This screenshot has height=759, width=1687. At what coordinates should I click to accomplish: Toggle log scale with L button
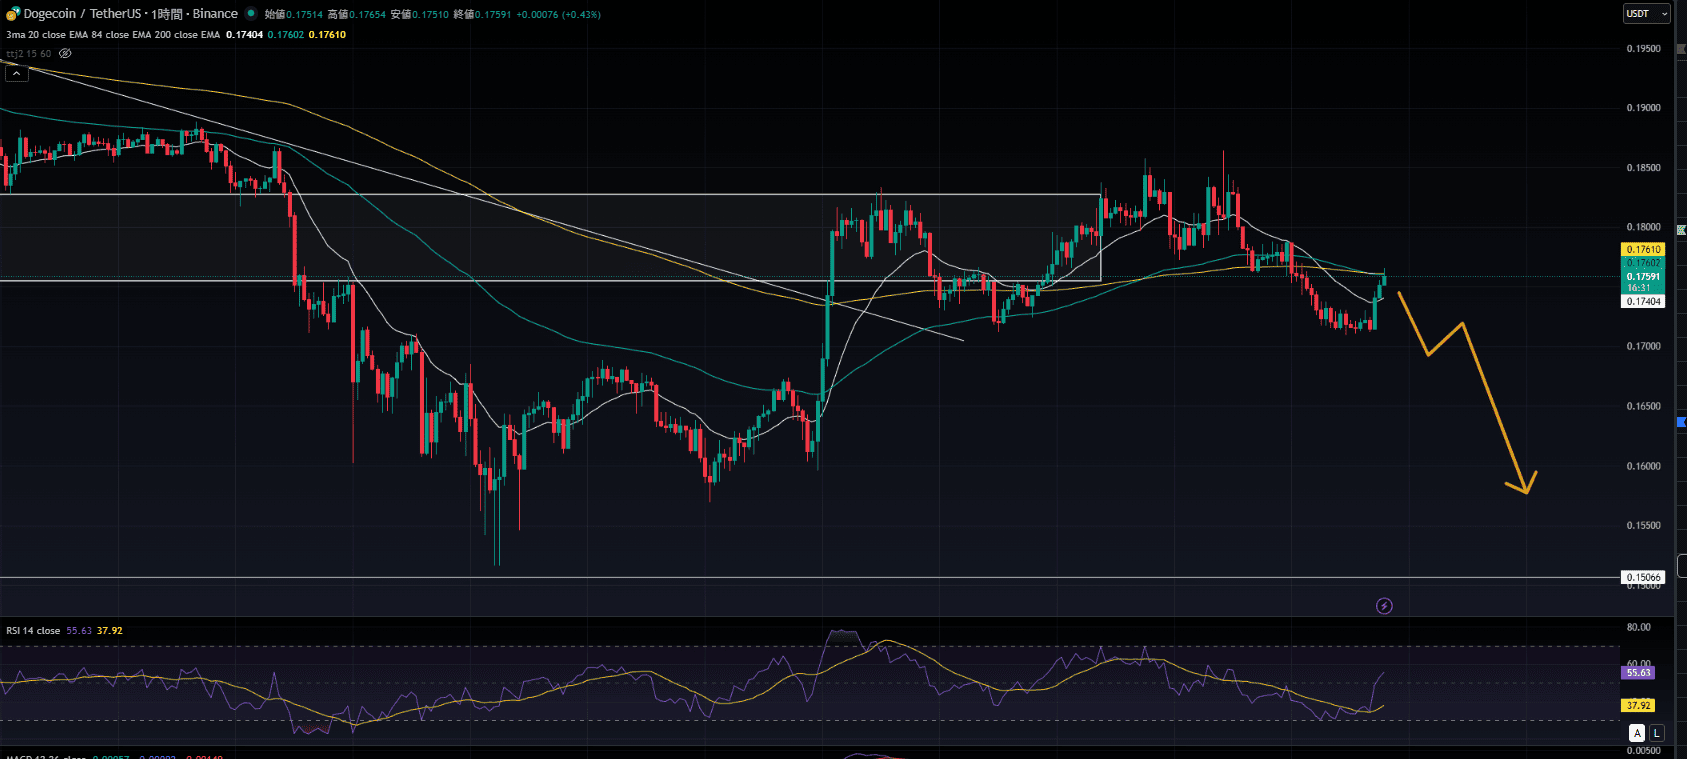(1656, 733)
